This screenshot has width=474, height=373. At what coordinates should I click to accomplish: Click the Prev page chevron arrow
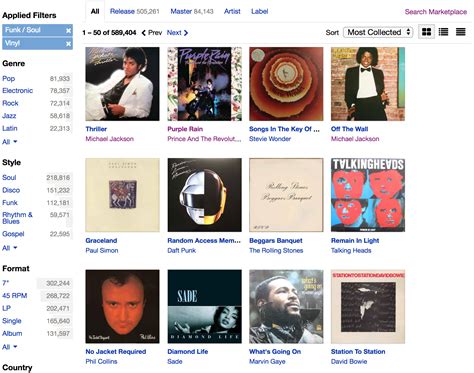[144, 33]
